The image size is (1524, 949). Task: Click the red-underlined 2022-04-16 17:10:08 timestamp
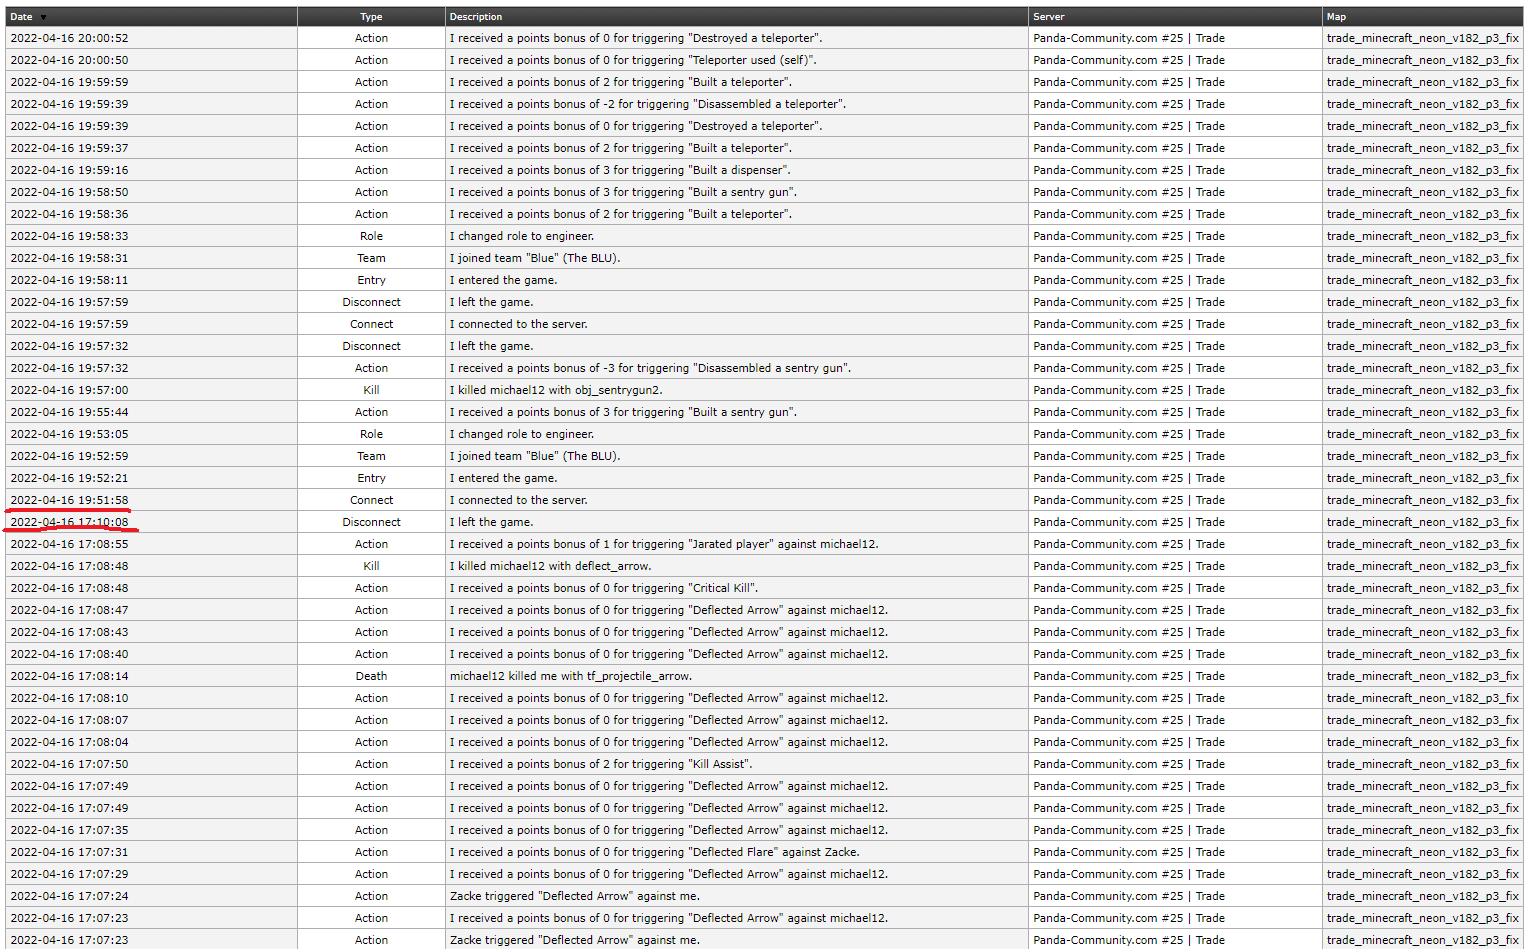pos(69,522)
